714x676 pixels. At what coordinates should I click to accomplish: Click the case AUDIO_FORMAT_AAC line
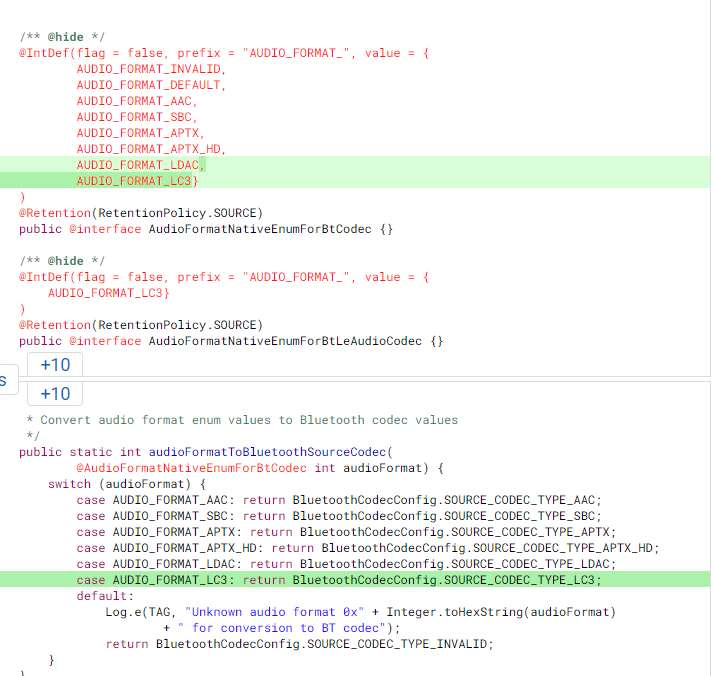(x=339, y=500)
